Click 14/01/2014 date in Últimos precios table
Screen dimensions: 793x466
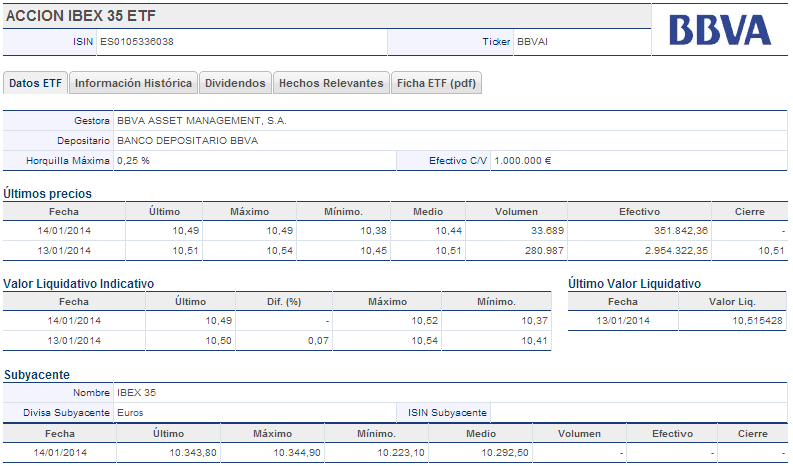[64, 231]
